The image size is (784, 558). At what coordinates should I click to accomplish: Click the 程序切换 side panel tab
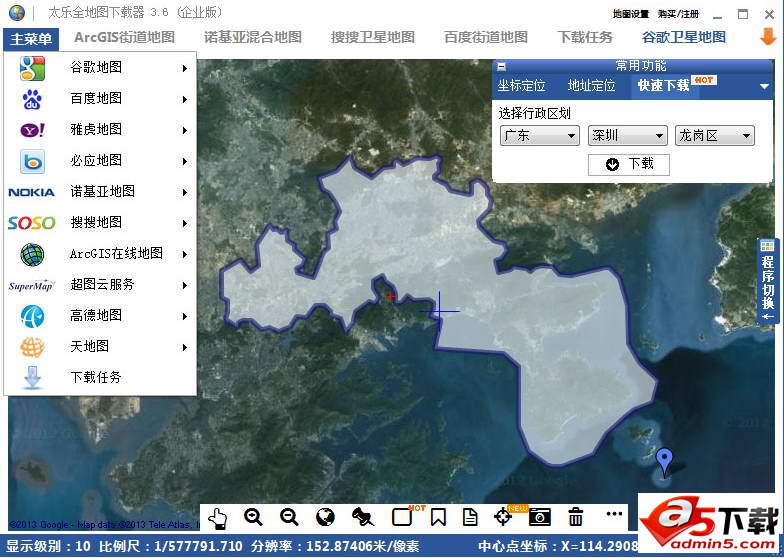(768, 281)
